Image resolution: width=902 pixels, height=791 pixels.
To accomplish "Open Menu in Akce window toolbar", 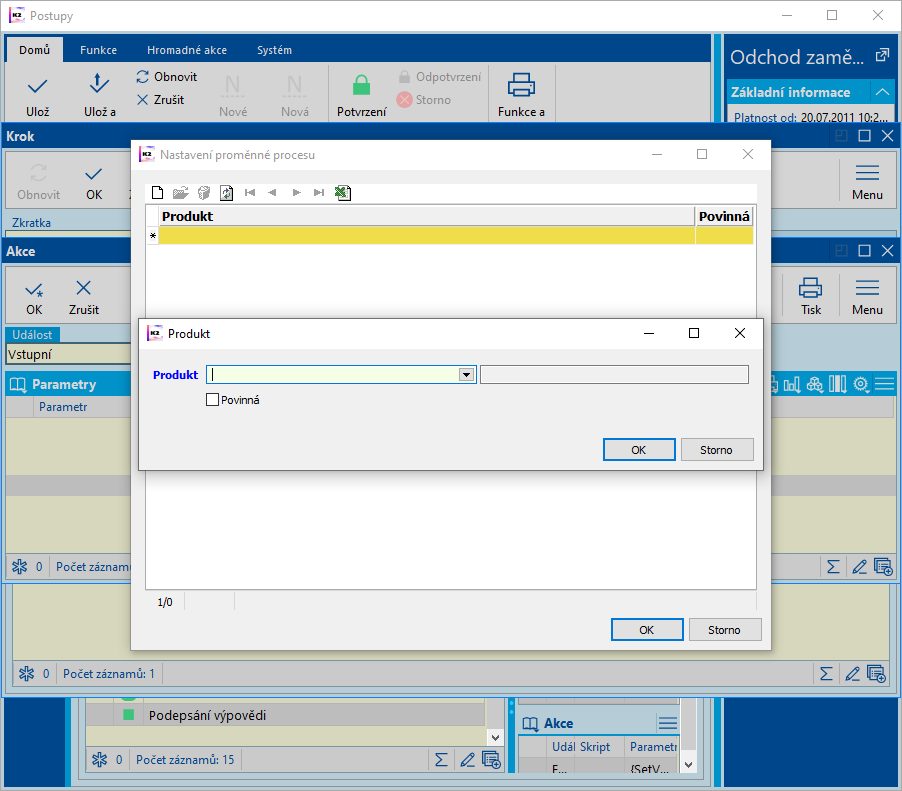I will 867,297.
